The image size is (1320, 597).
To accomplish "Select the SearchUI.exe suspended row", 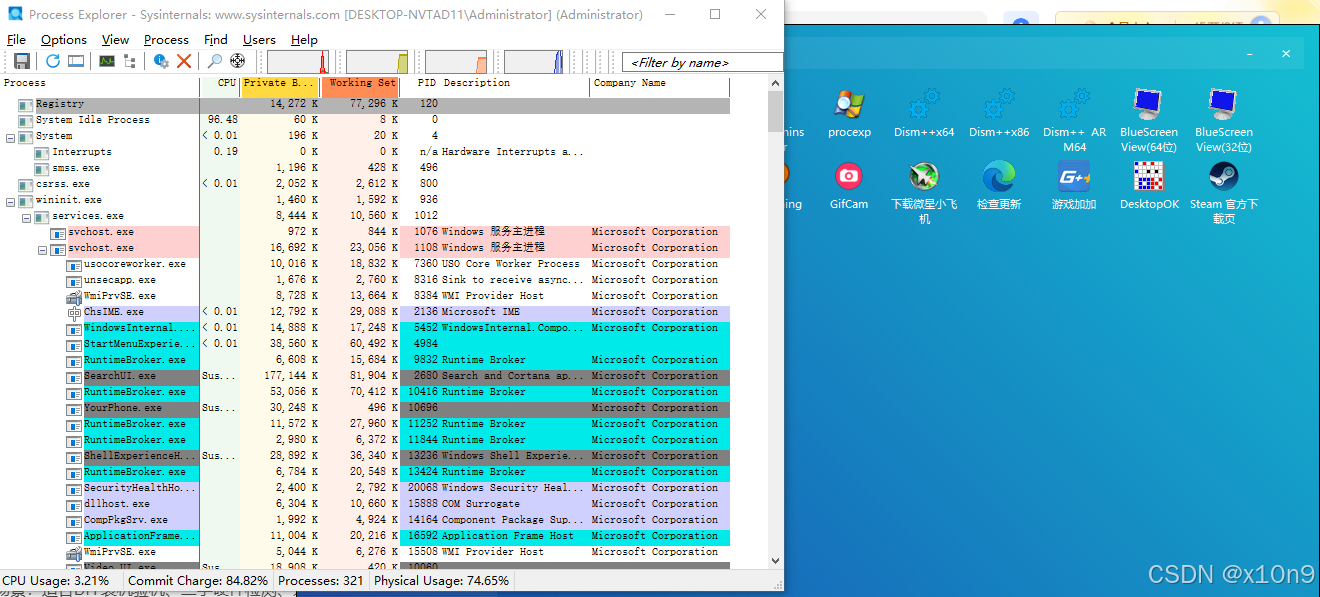I will click(x=365, y=376).
